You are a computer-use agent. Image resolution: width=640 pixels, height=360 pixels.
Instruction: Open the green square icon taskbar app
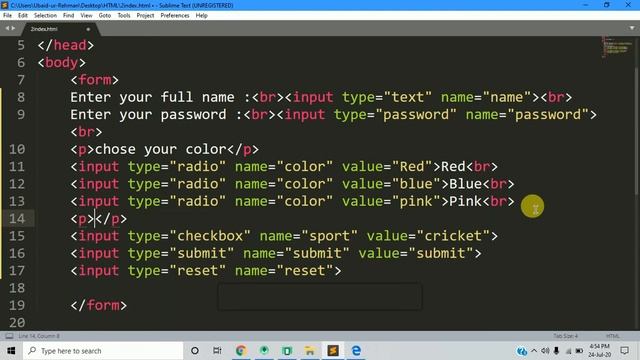(x=287, y=351)
